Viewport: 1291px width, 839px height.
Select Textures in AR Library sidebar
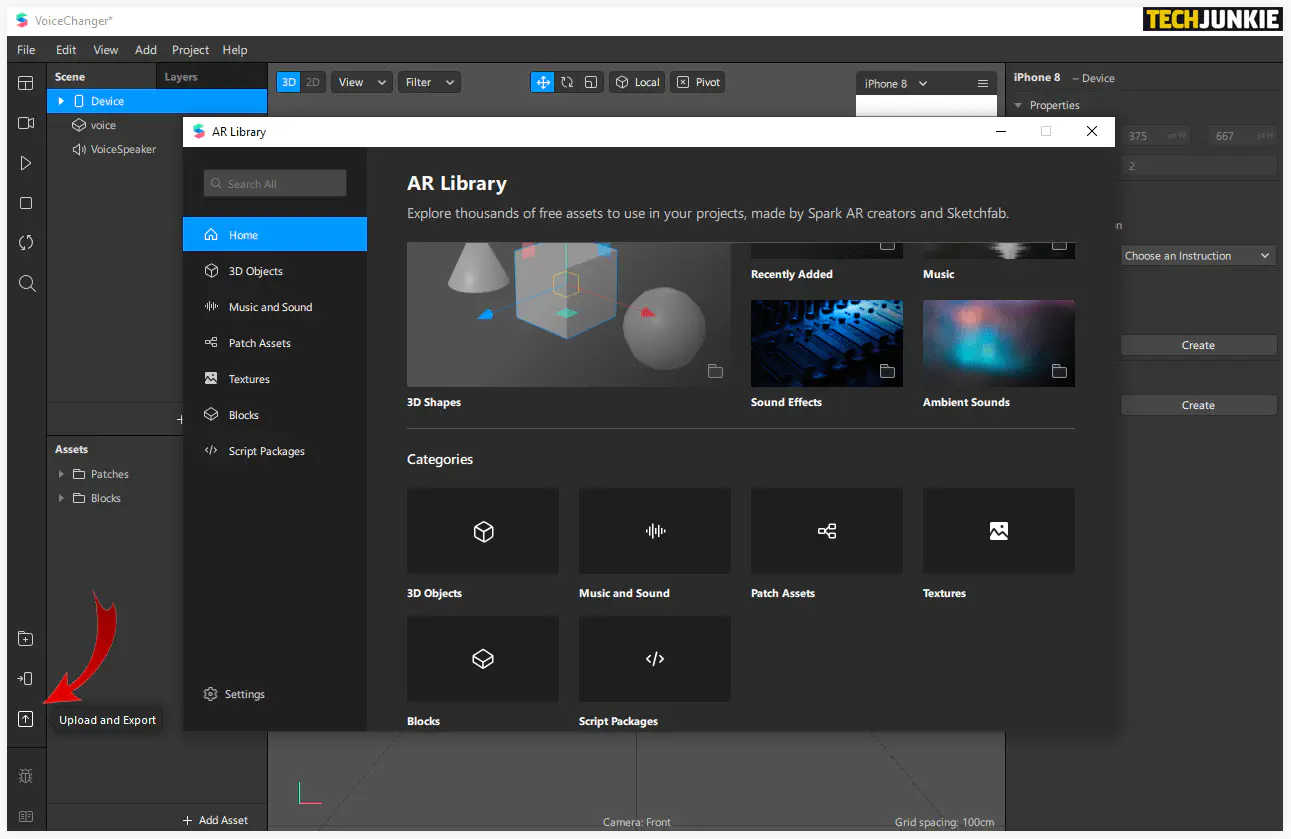275,379
